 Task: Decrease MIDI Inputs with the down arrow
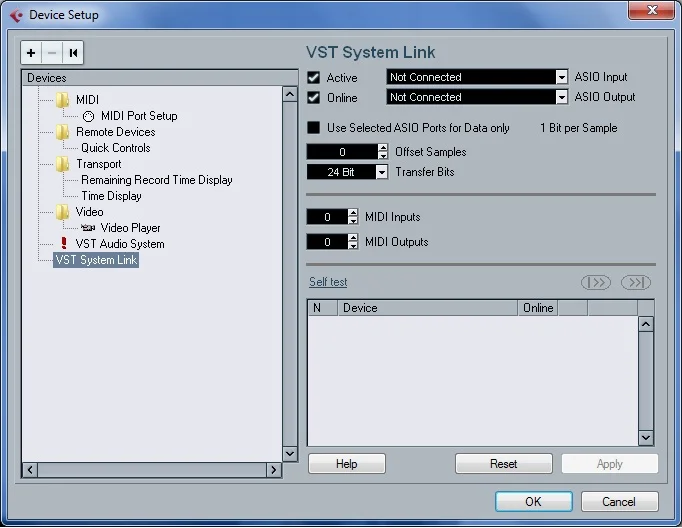[x=353, y=221]
